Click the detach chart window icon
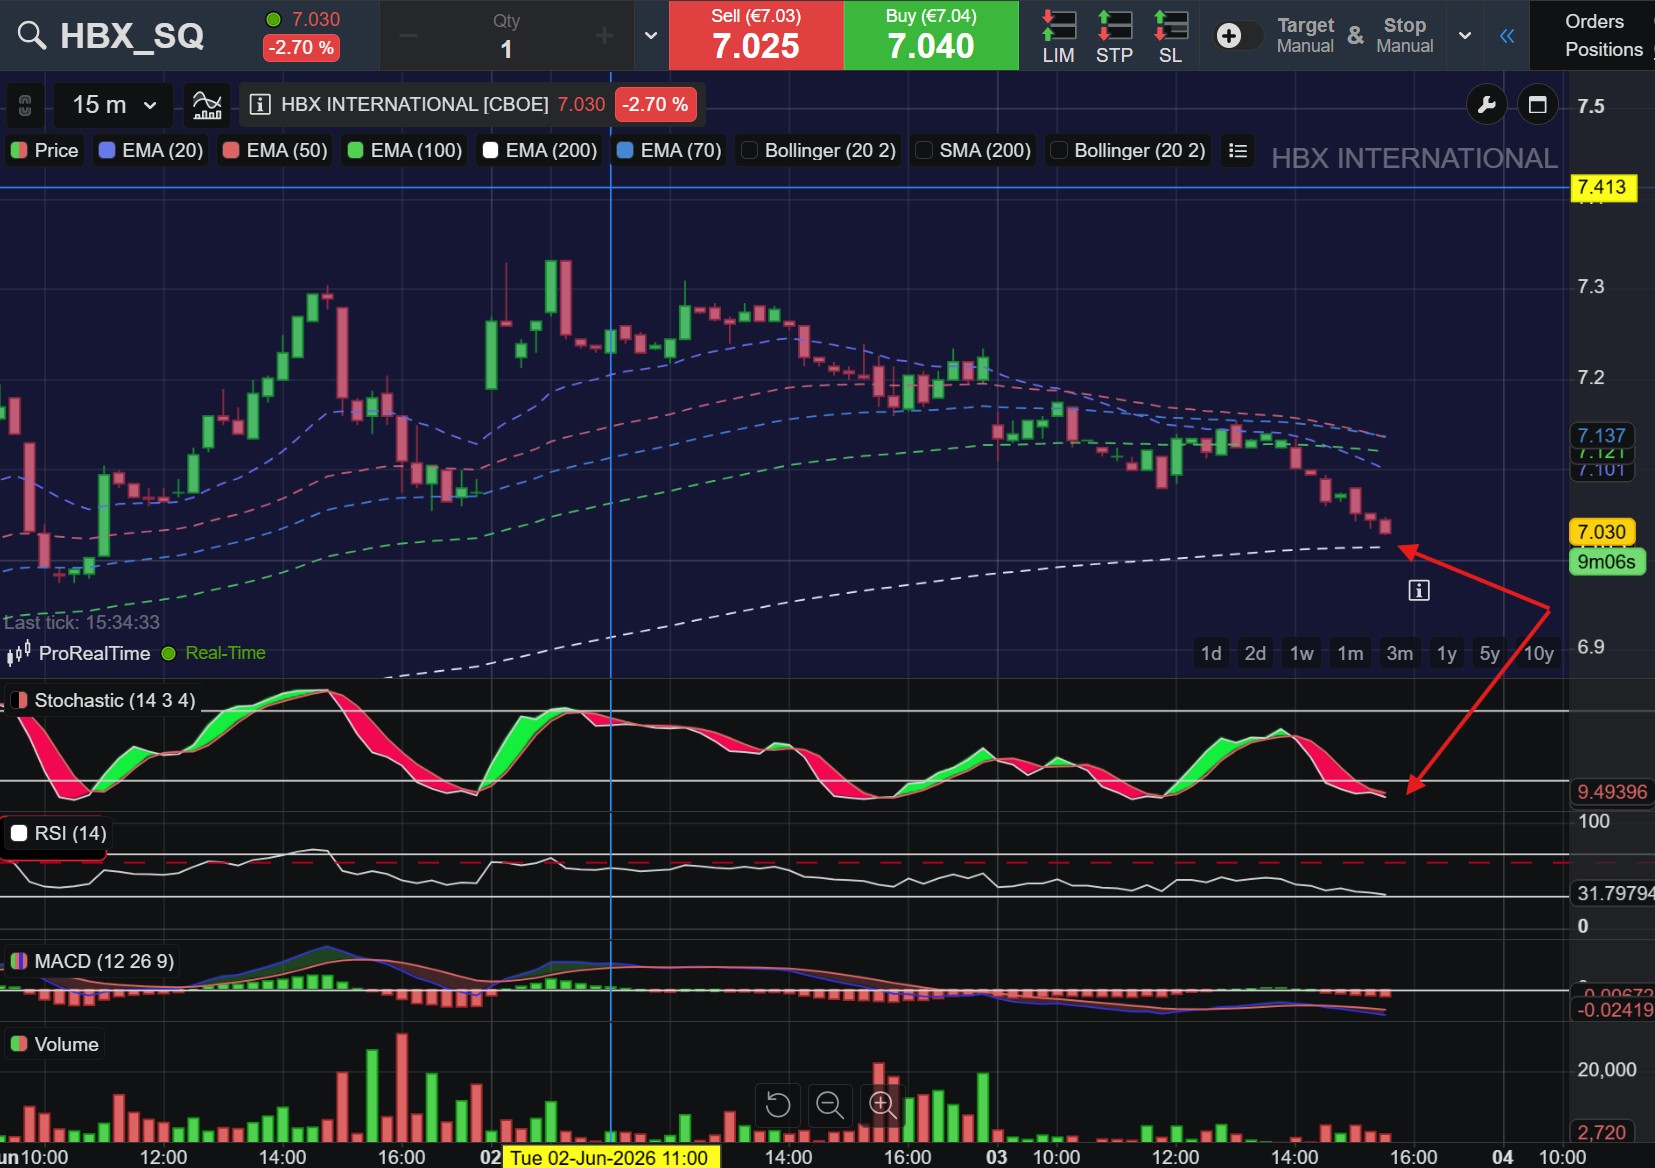1655x1168 pixels. [x=1538, y=104]
